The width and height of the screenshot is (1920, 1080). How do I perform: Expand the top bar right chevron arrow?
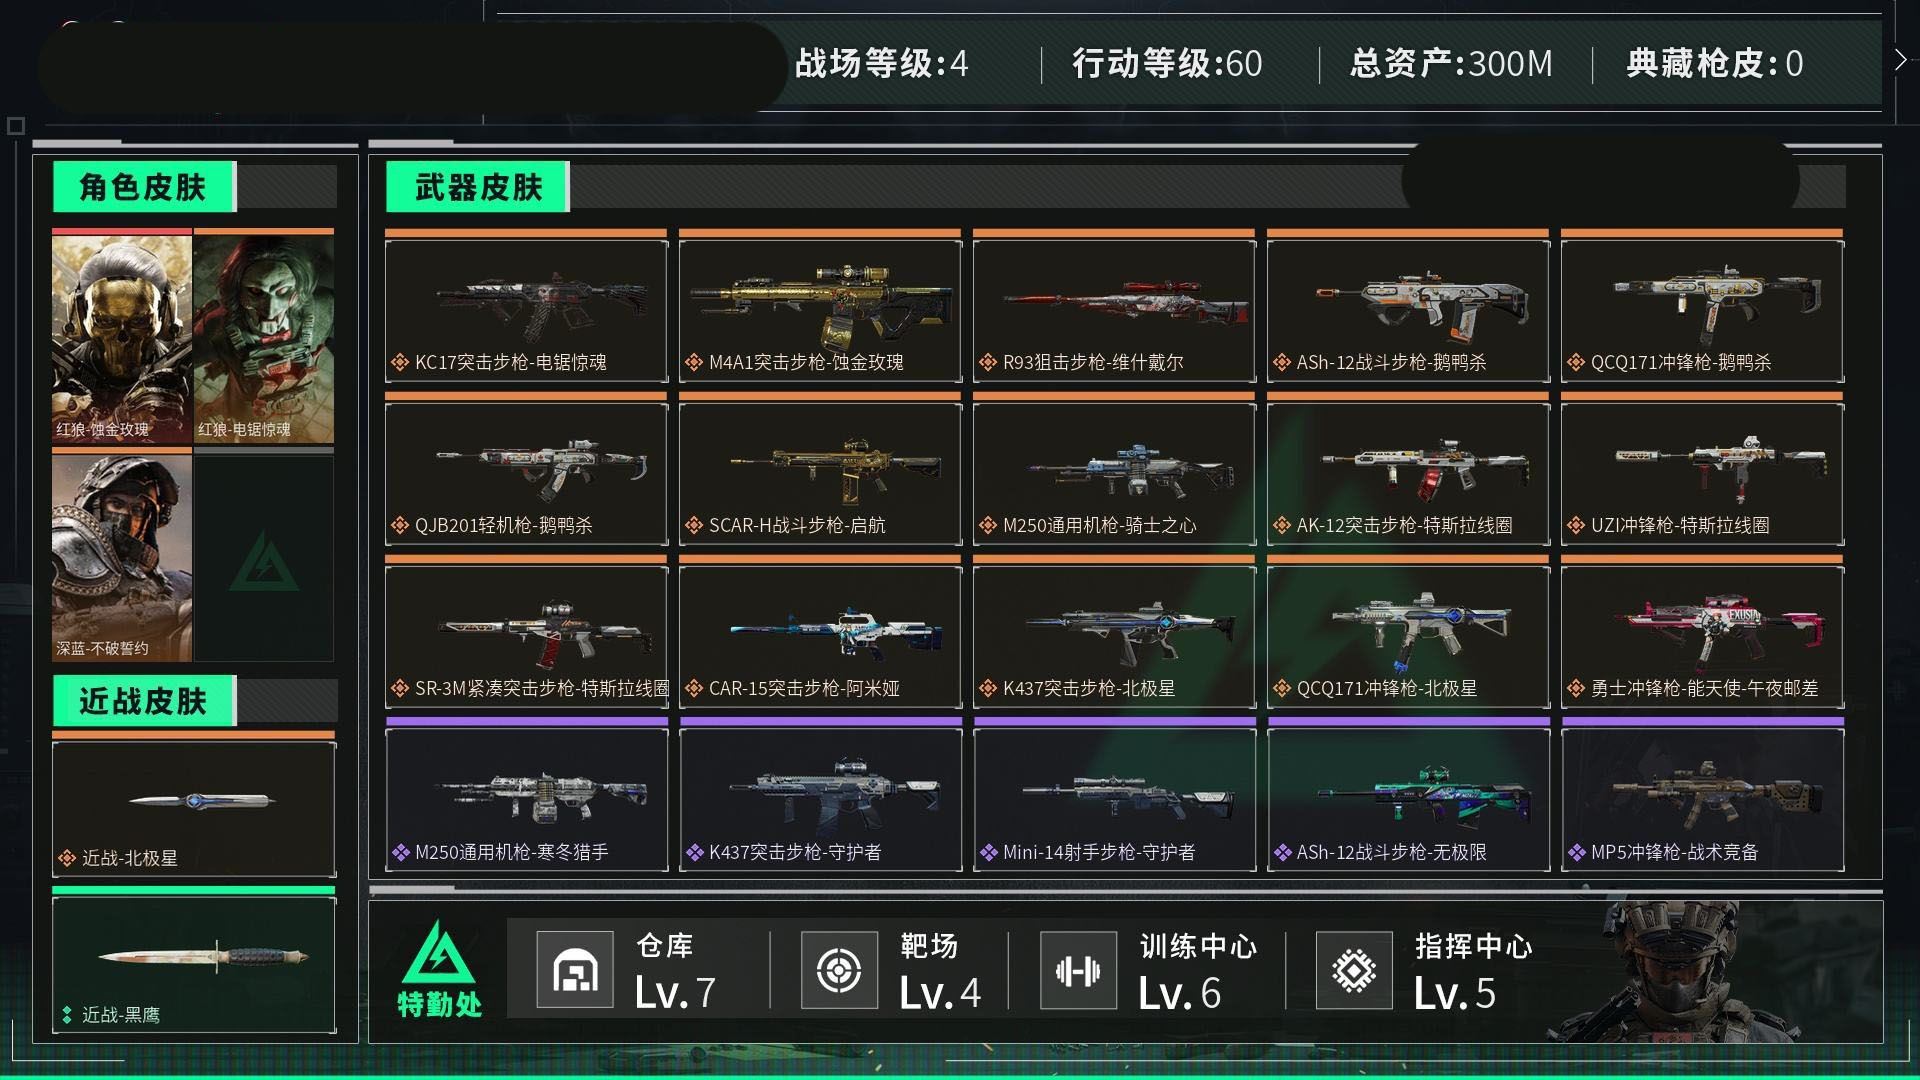[1900, 60]
